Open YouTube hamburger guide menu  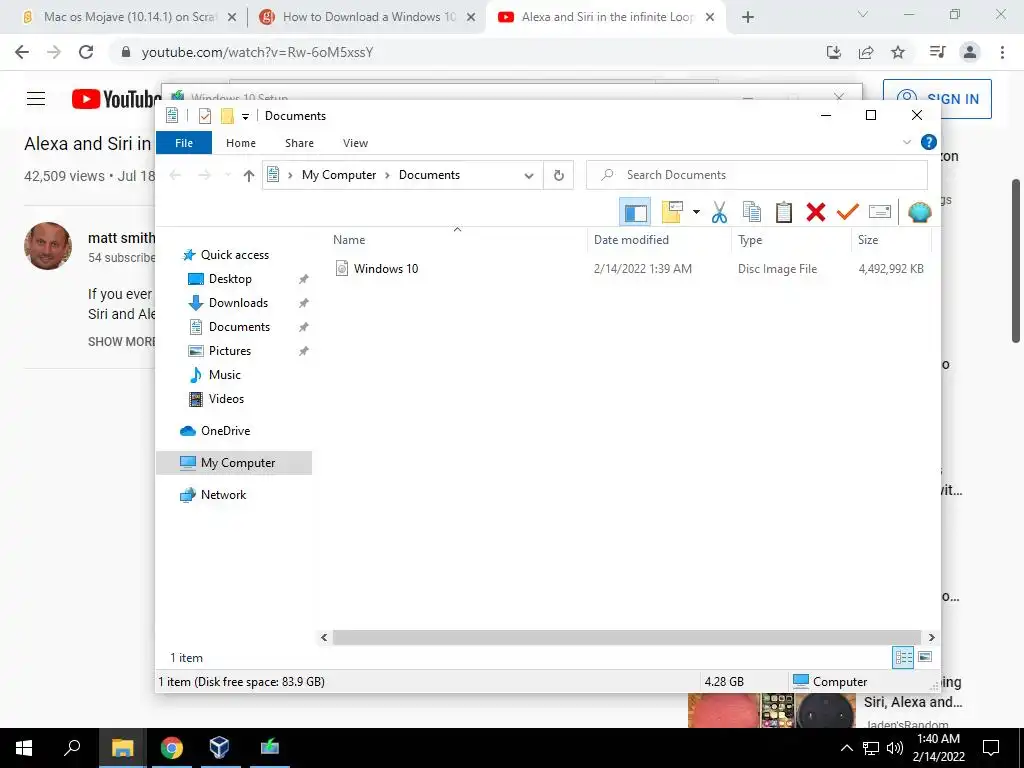[x=36, y=99]
